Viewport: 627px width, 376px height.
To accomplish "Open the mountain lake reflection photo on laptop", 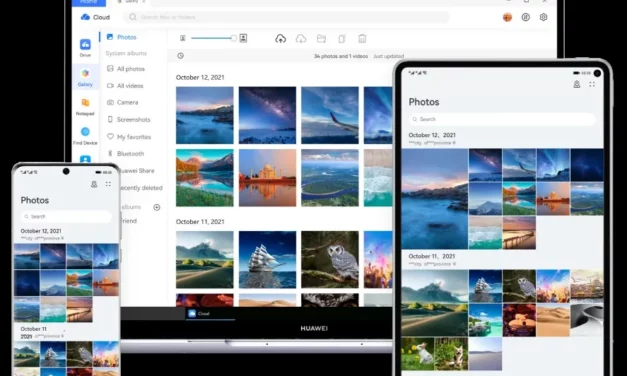I will pyautogui.click(x=205, y=178).
